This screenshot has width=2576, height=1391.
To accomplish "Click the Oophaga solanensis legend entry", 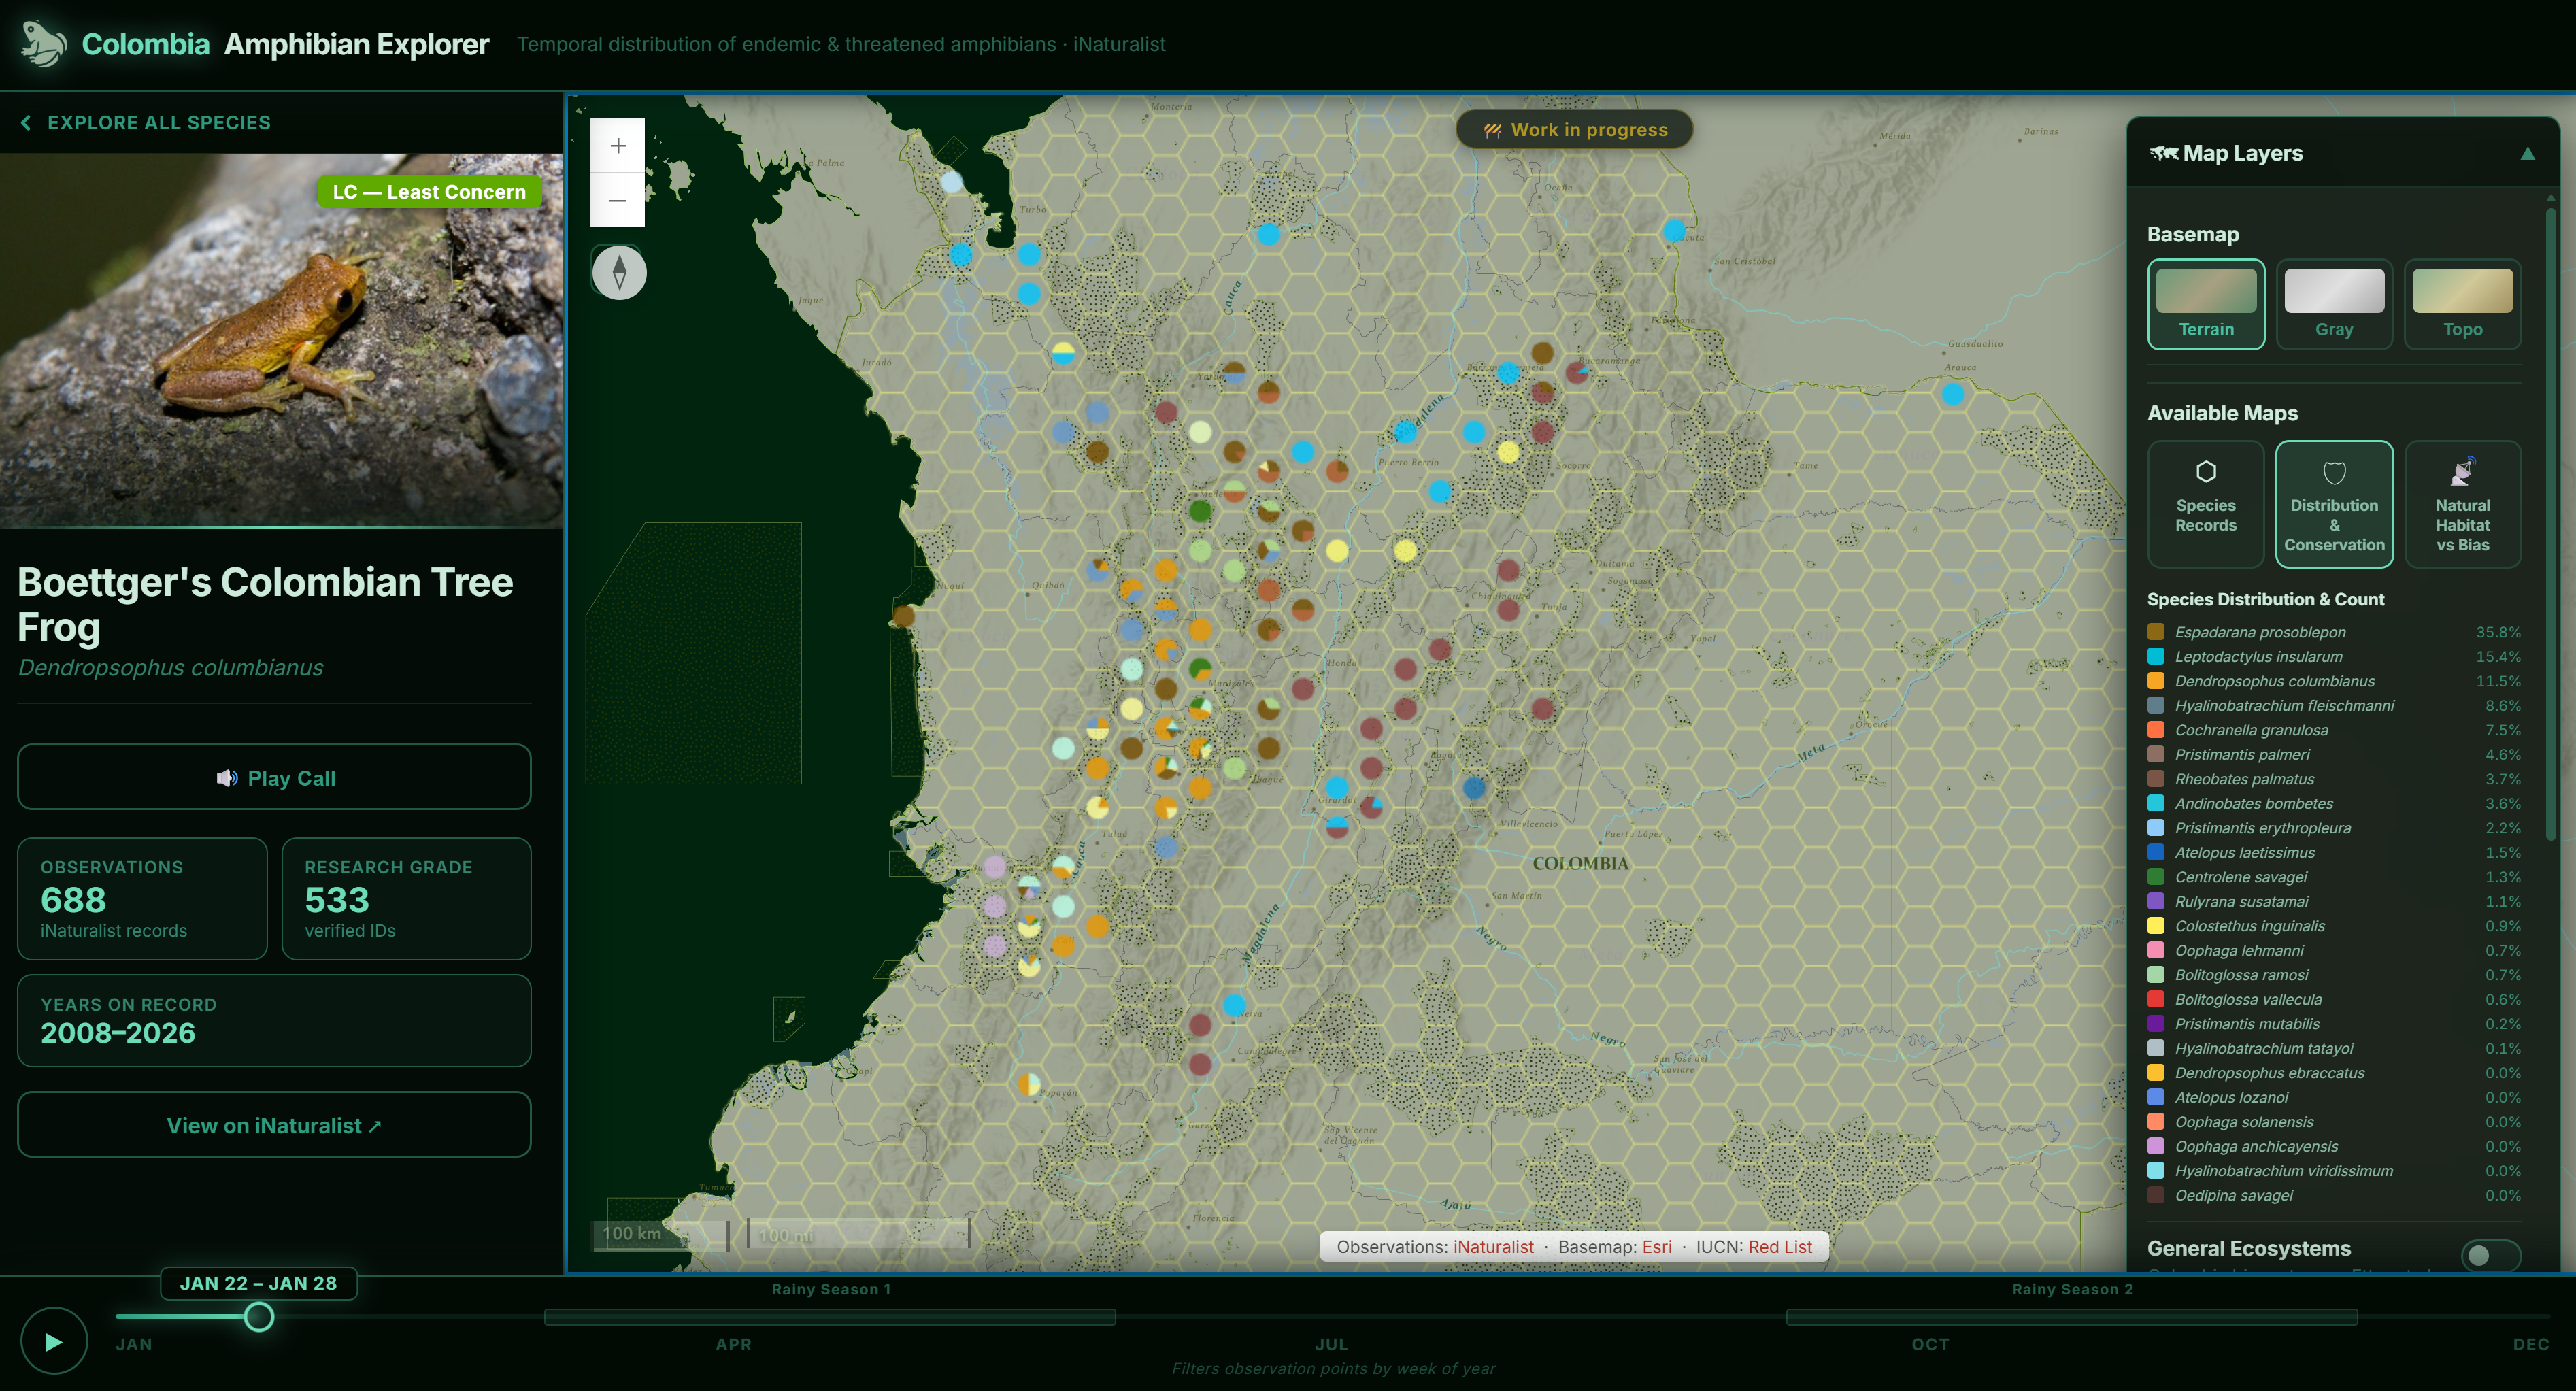I will (x=2334, y=1122).
